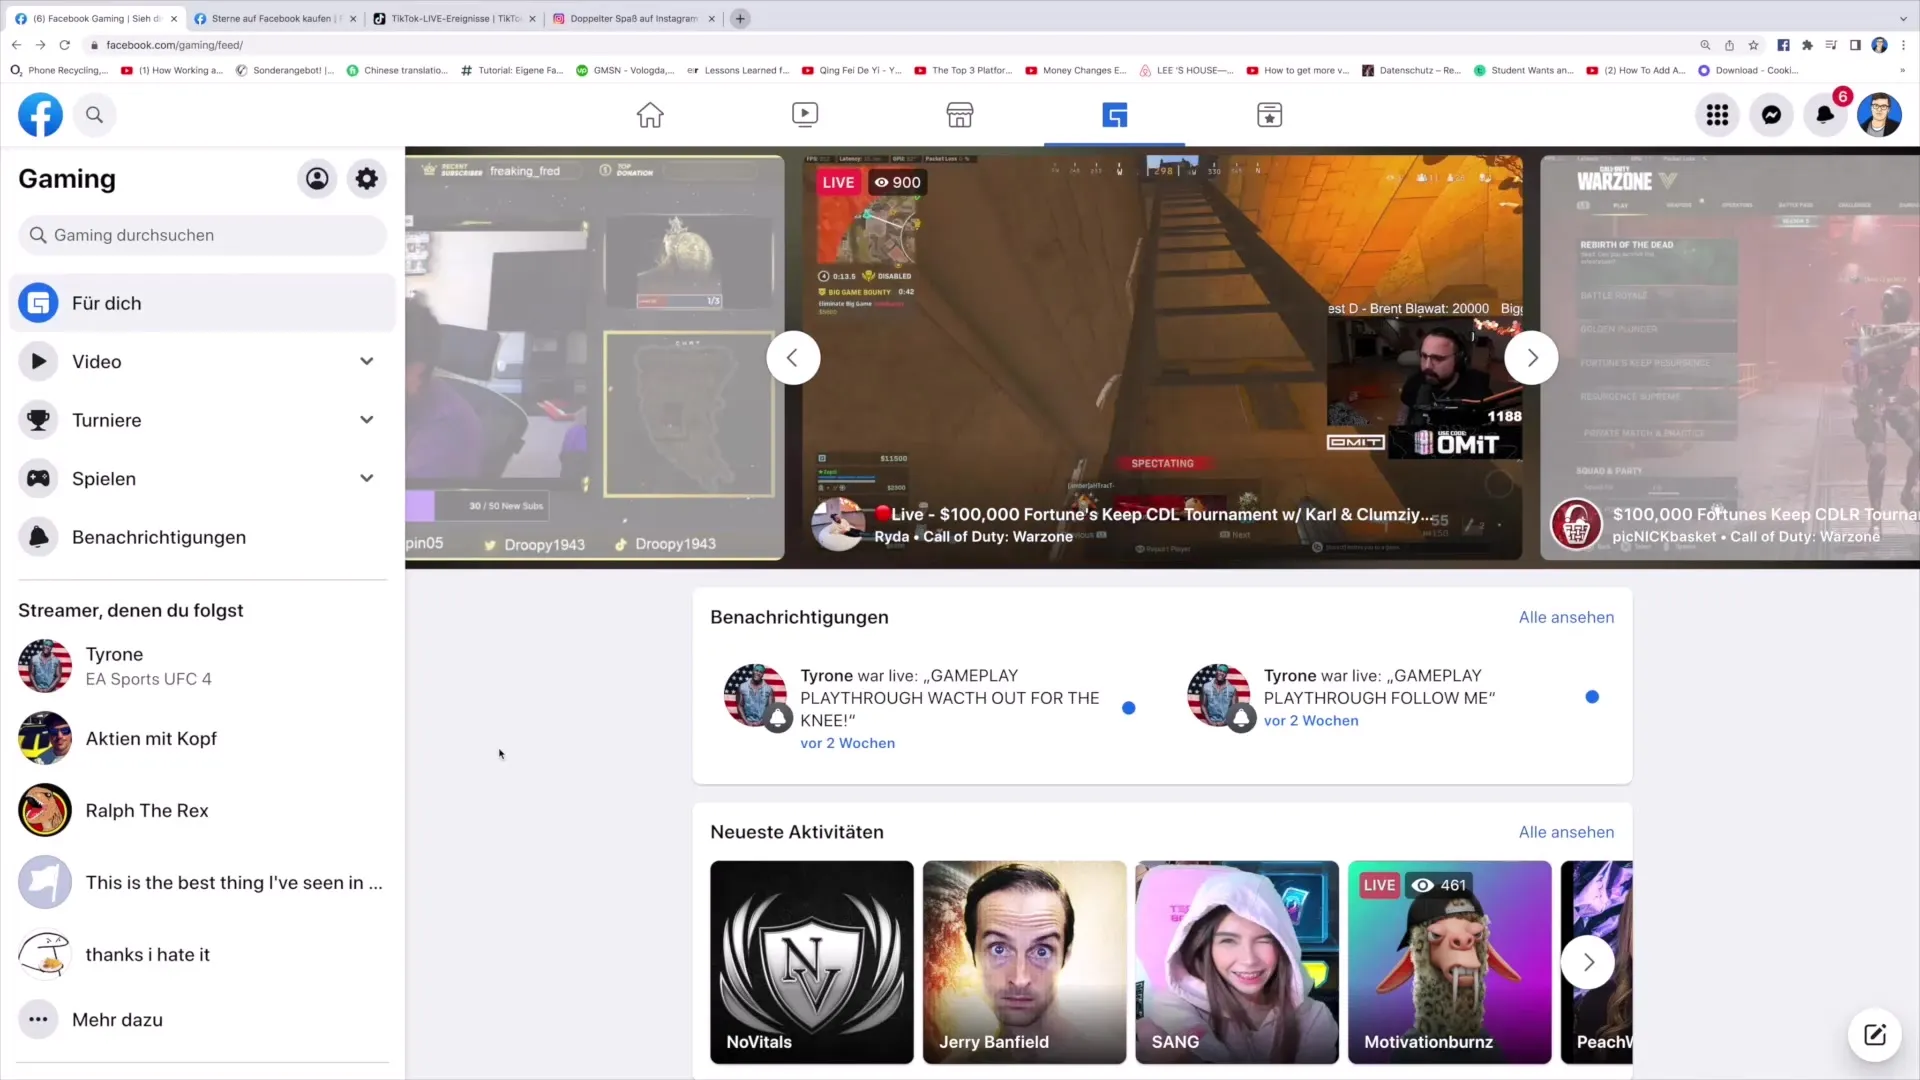Open streamer Aktien mit Kopf
Screen dimensions: 1920x1080
coord(202,739)
